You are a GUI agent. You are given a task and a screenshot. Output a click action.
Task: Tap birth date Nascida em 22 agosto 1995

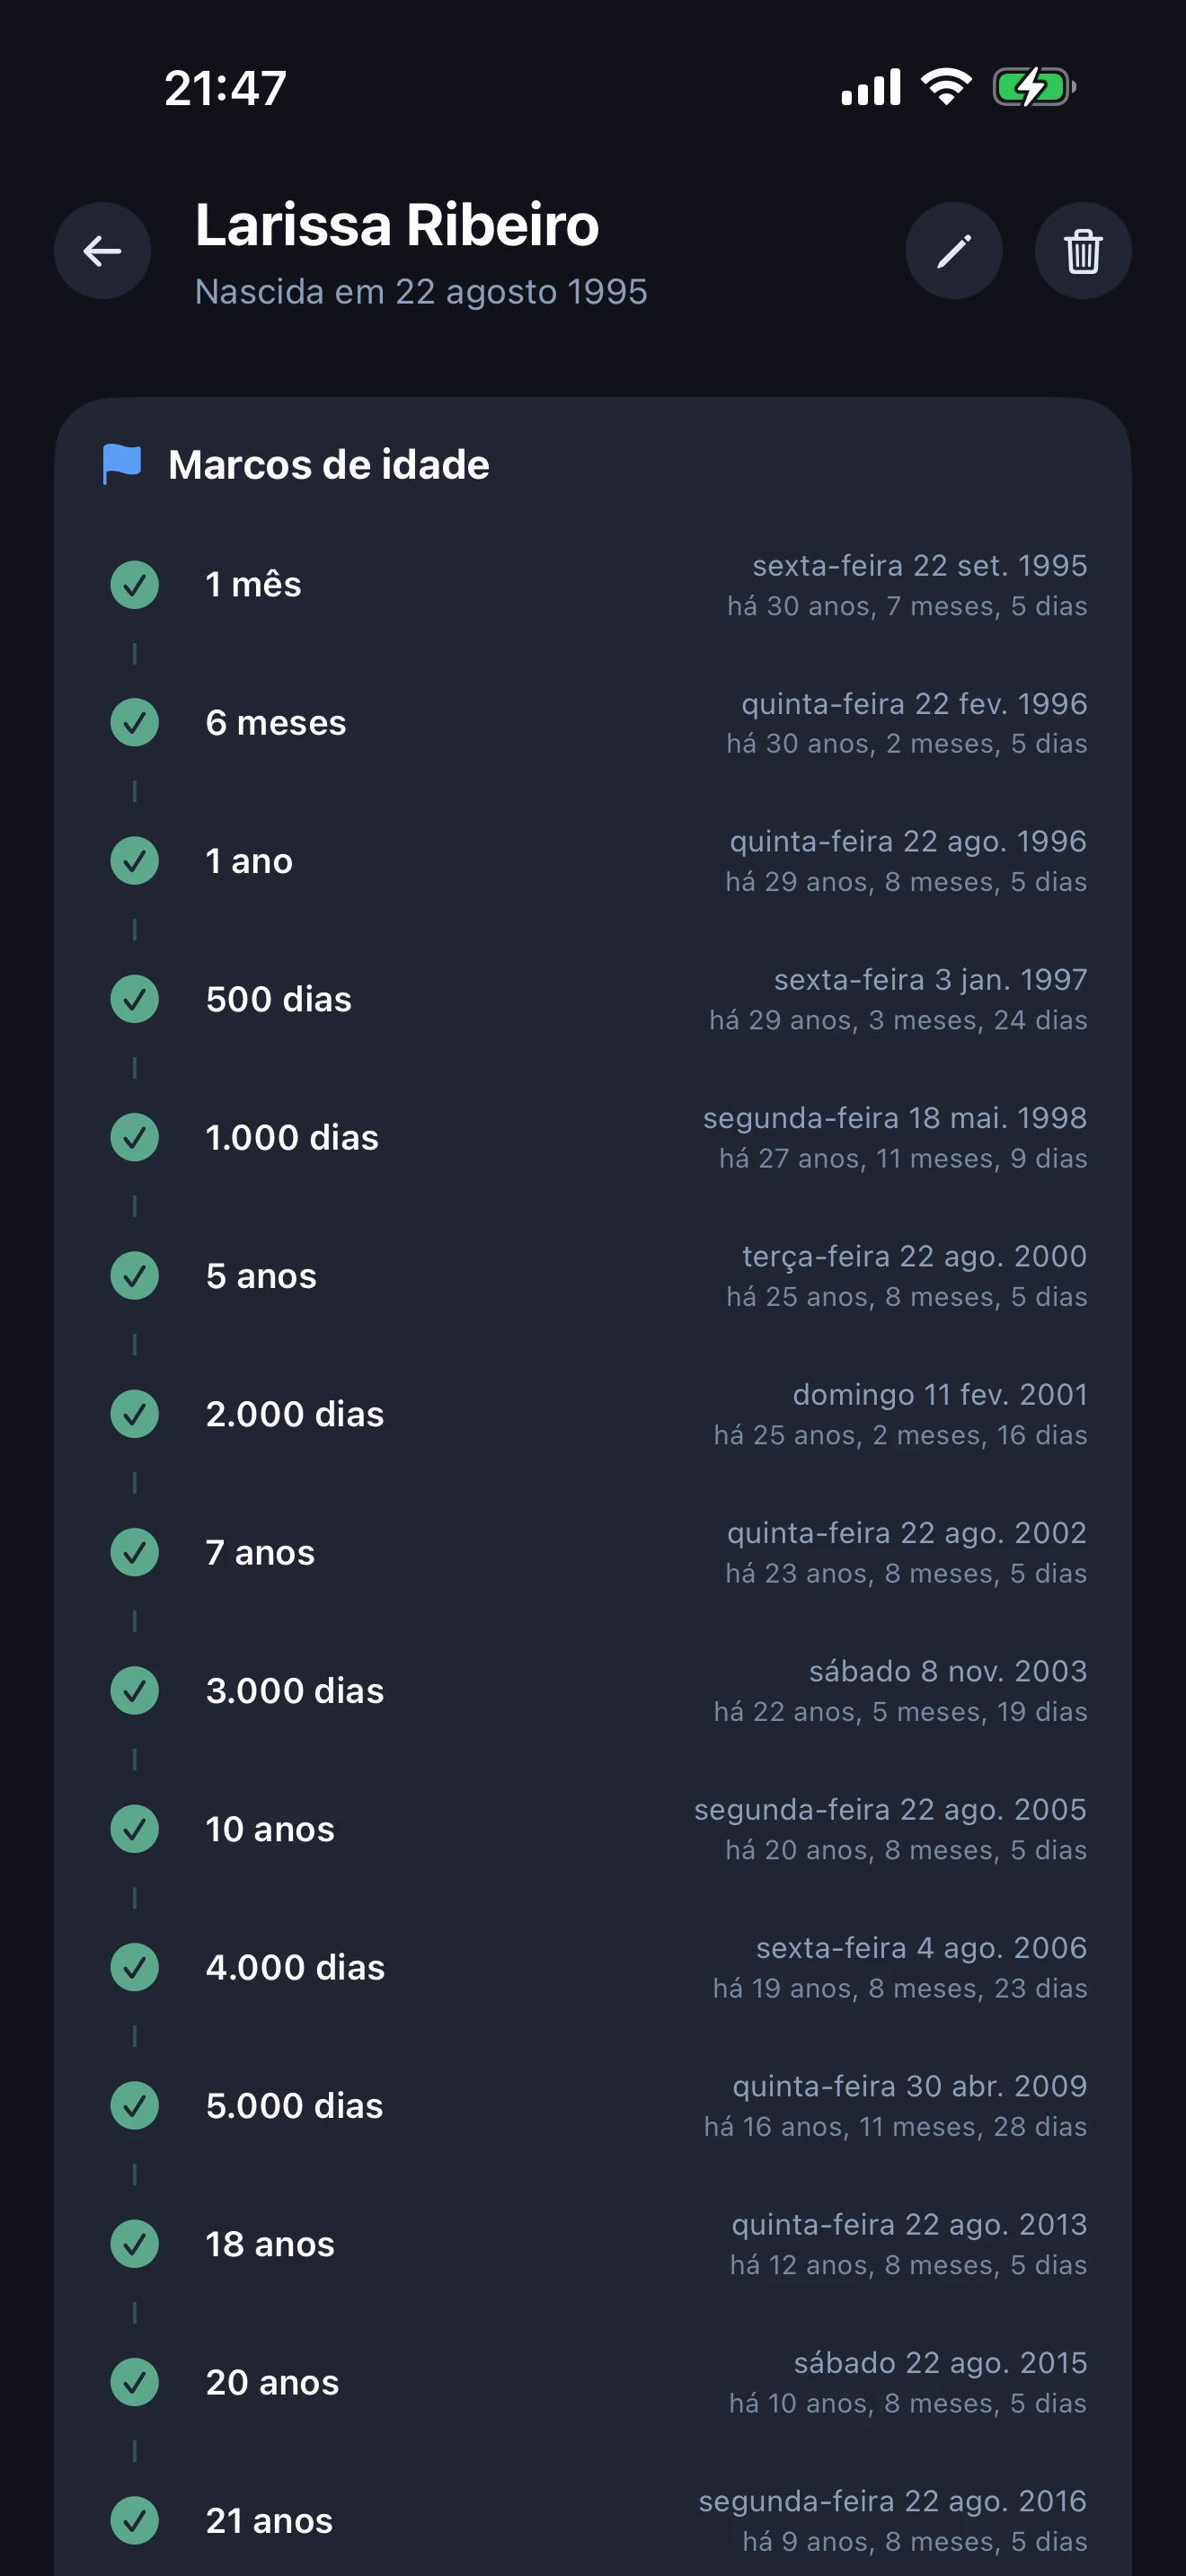(x=421, y=292)
